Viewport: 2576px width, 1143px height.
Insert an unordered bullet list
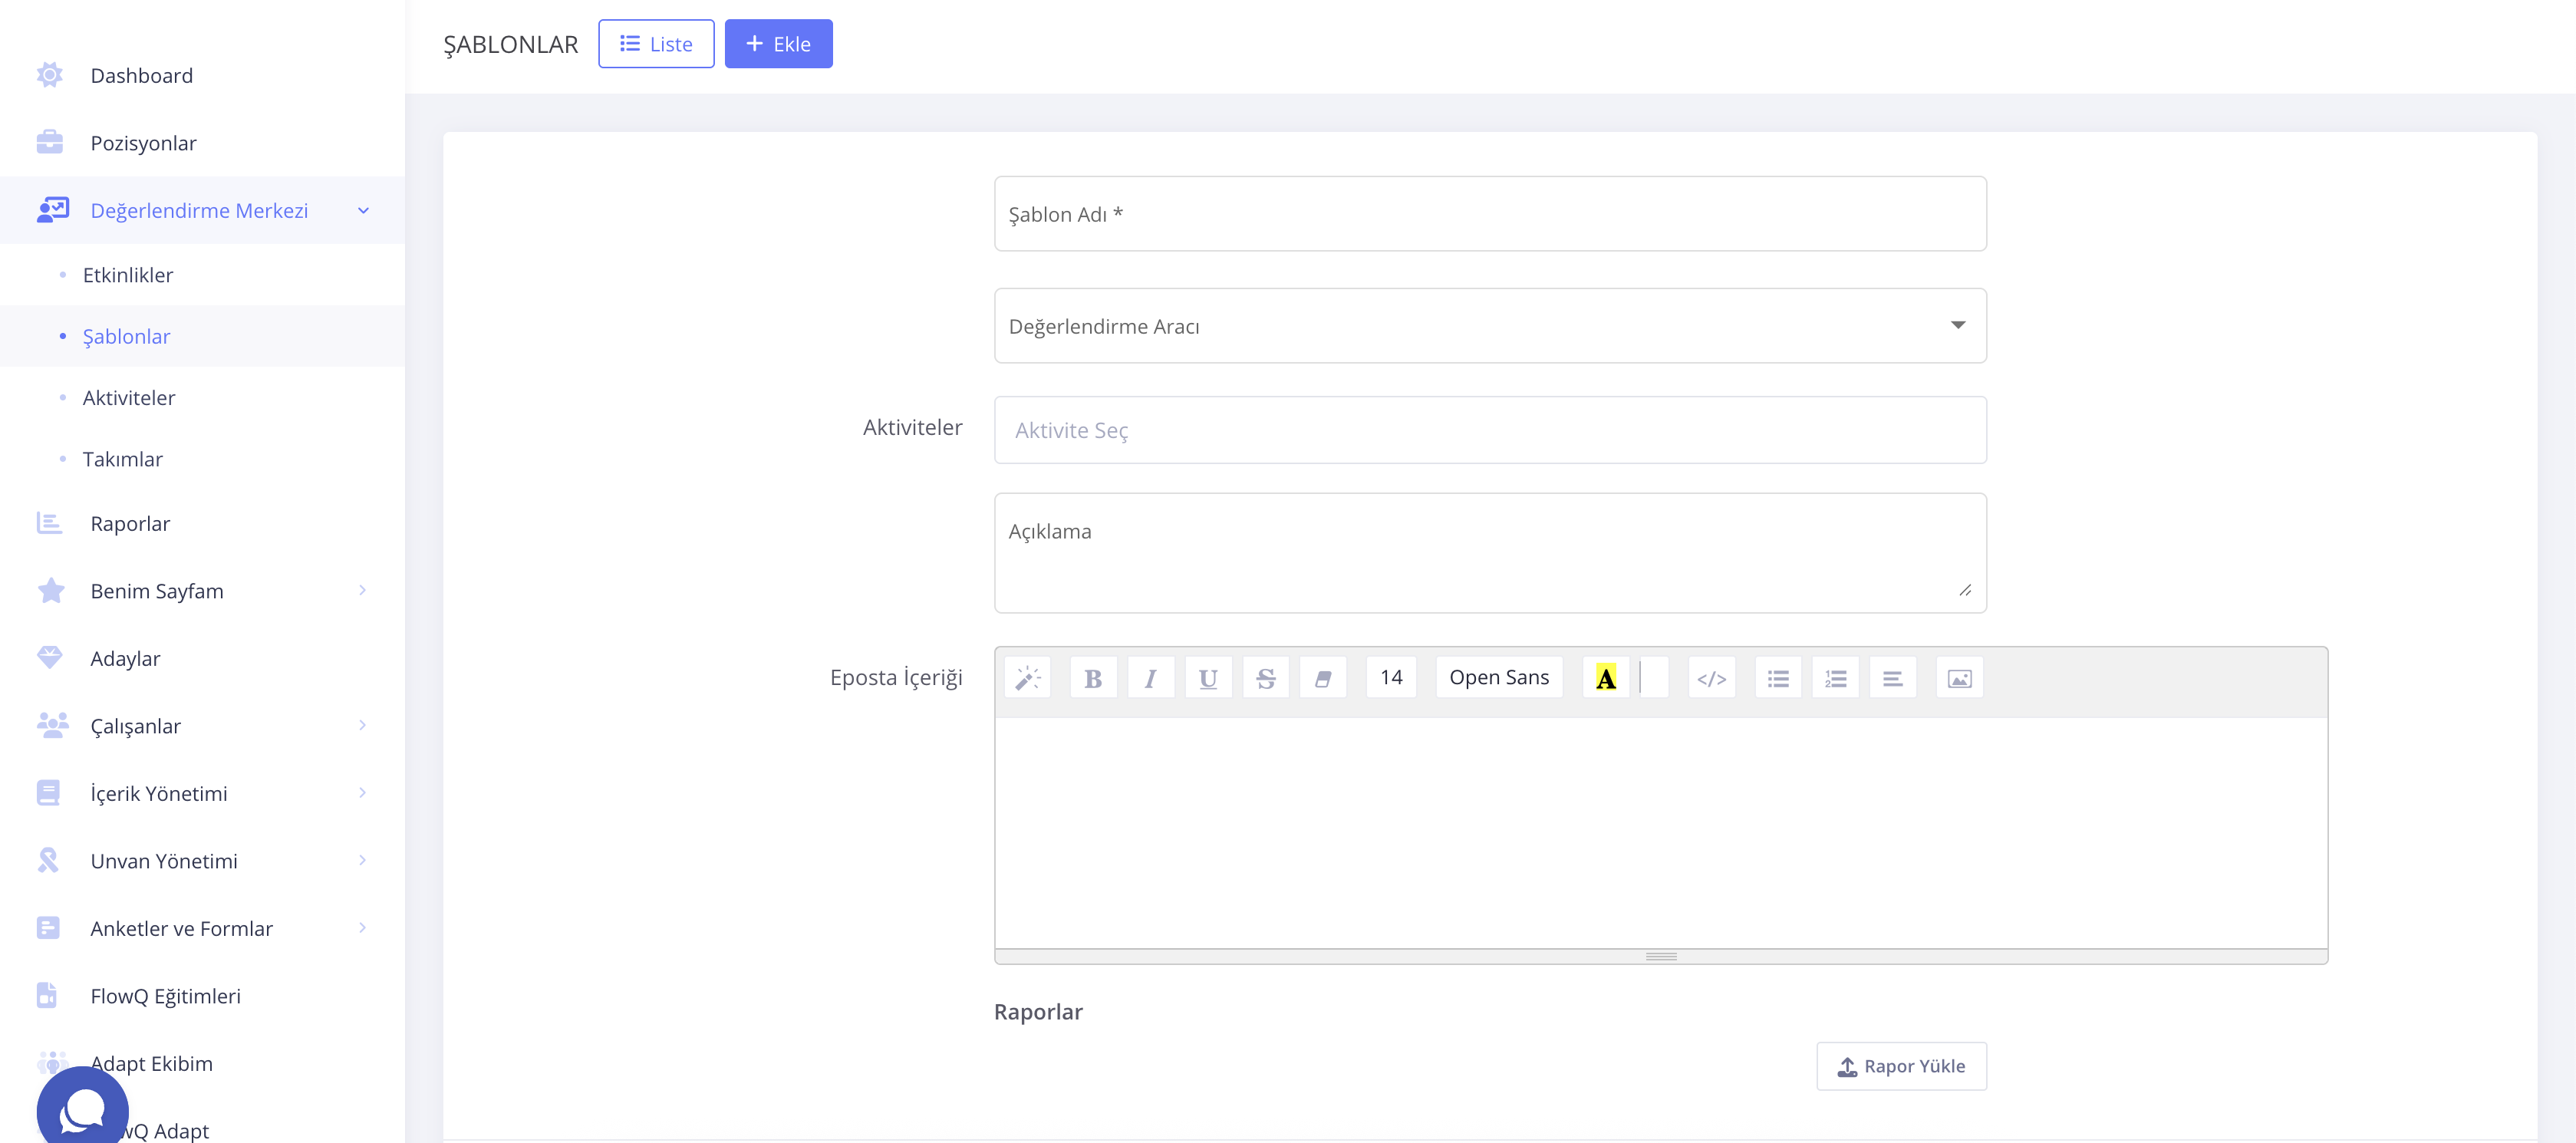point(1777,678)
